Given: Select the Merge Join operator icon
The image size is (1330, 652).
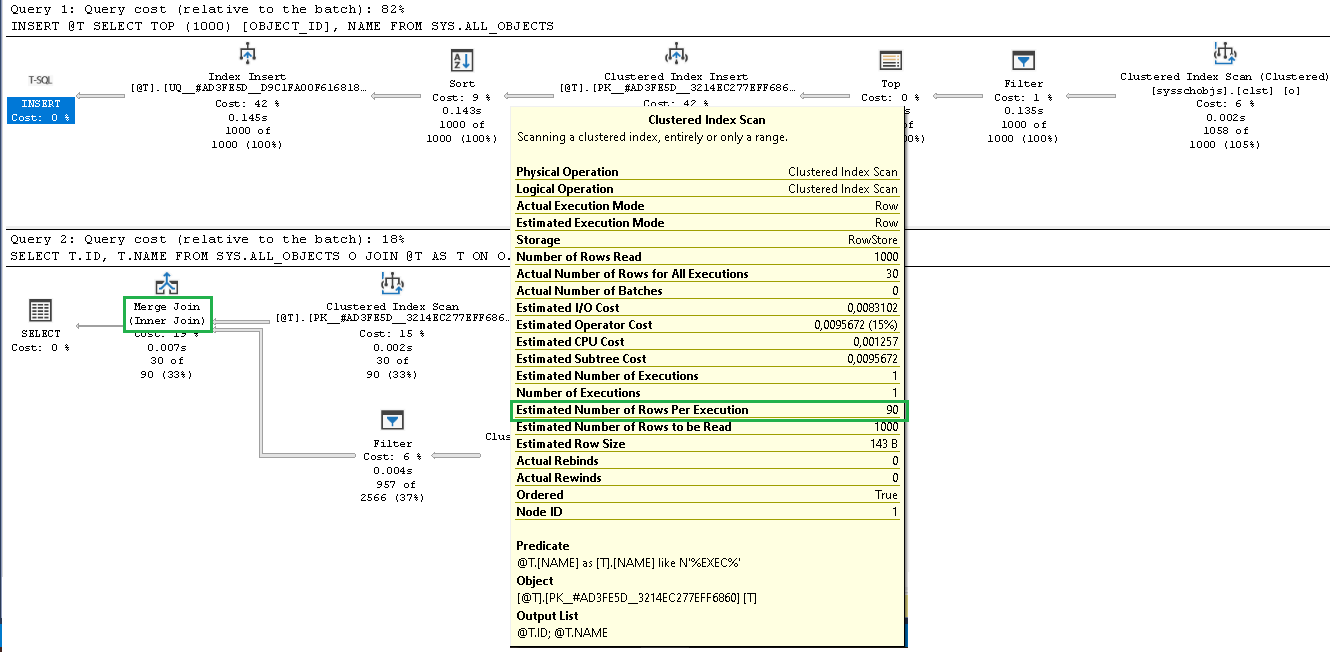Looking at the screenshot, I should 167,284.
